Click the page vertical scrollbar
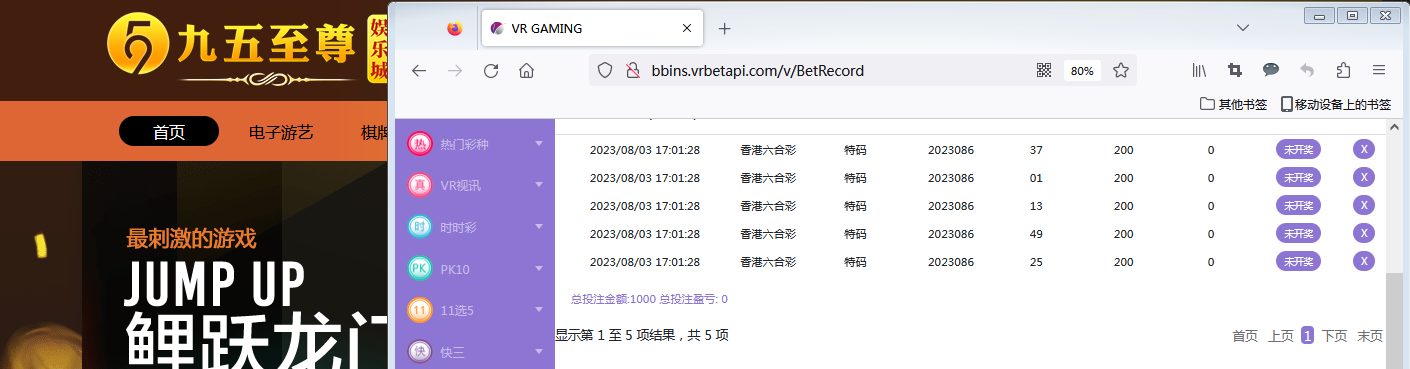1410x369 pixels. point(1394,320)
